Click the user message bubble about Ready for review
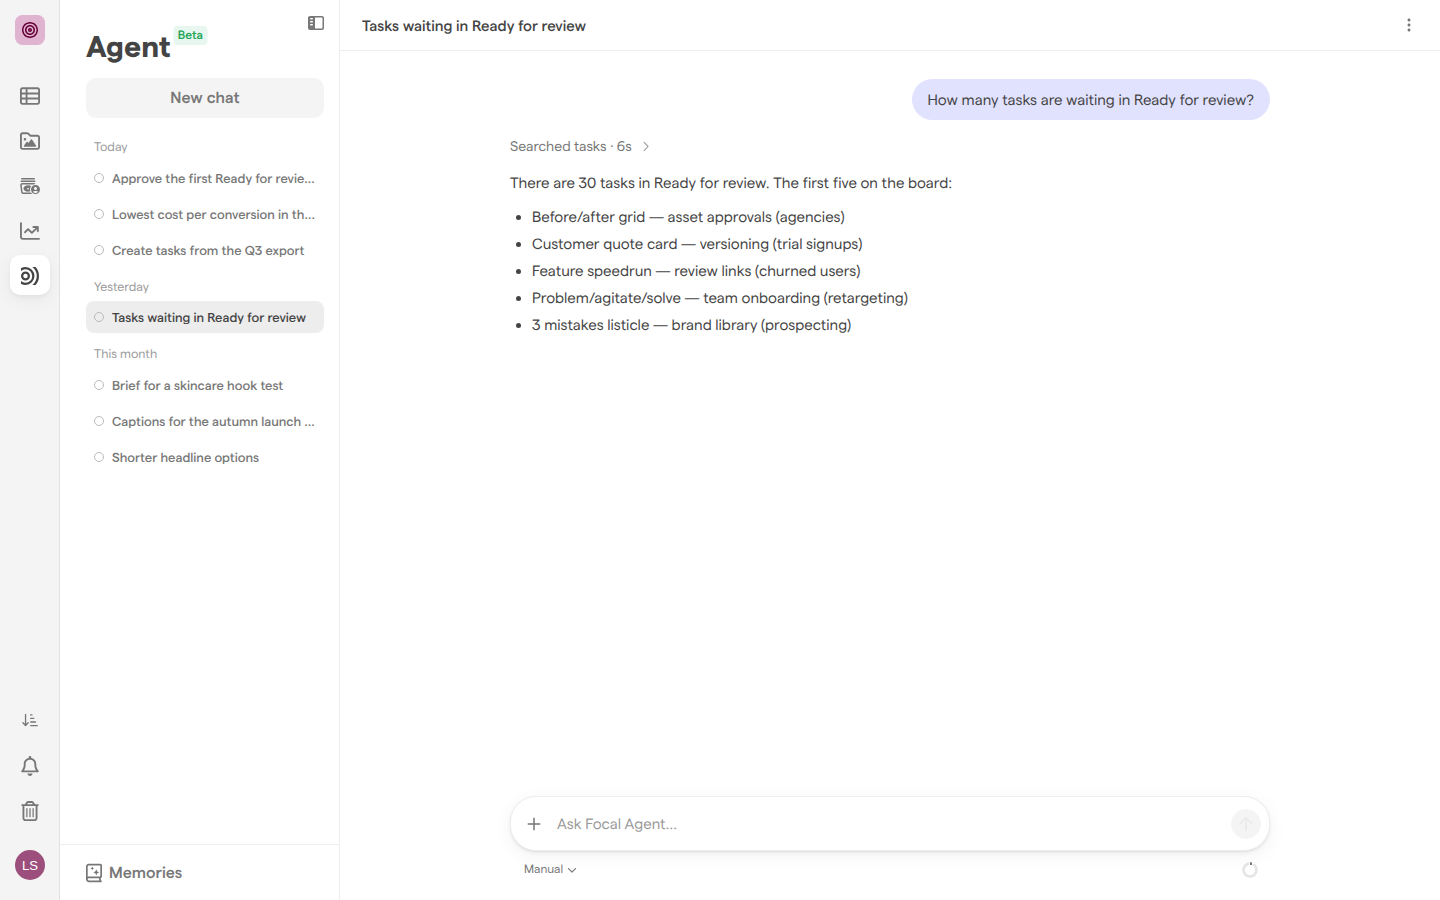This screenshot has width=1440, height=900. pyautogui.click(x=1090, y=100)
